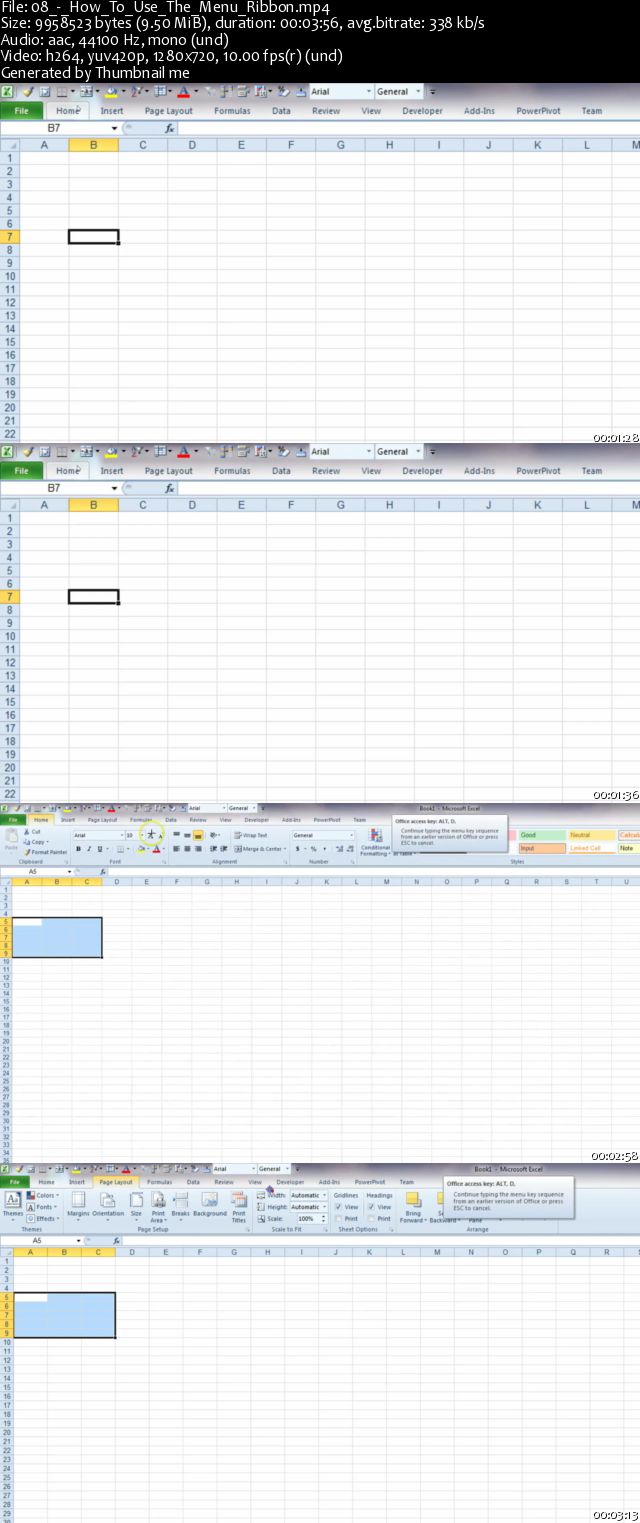Click column header H in the 00:01:56 frame
The width and height of the screenshot is (640, 1523).
click(x=390, y=505)
